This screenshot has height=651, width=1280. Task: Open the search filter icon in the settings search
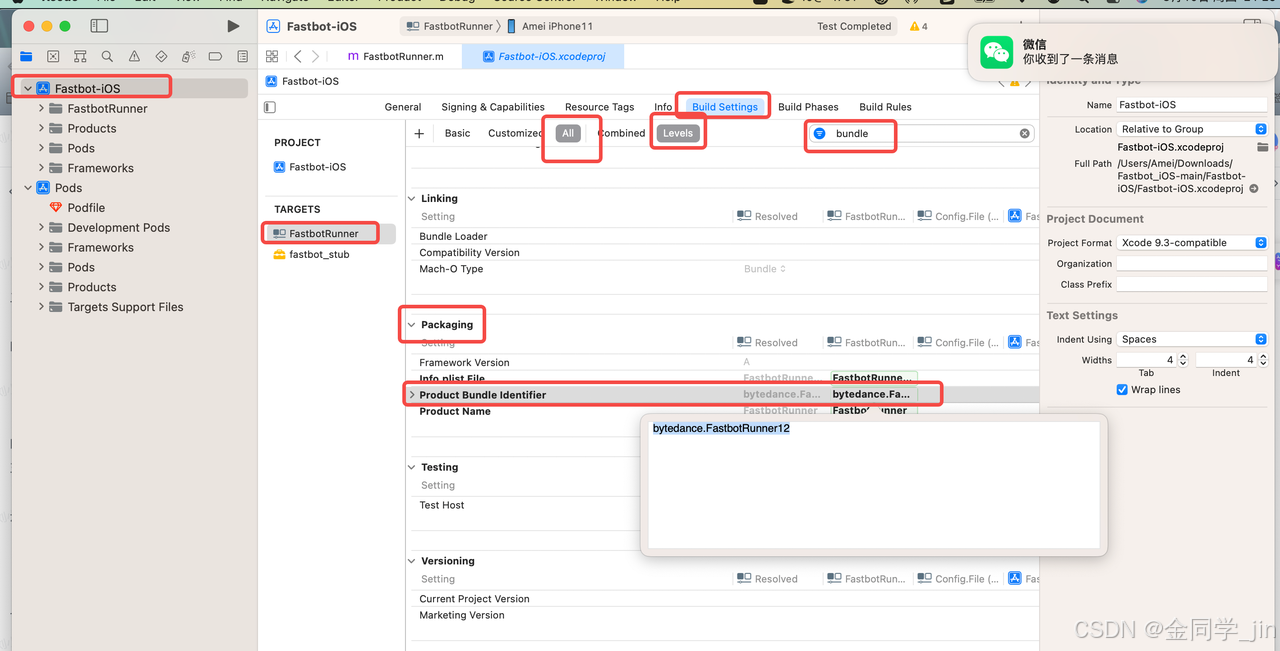pos(819,133)
